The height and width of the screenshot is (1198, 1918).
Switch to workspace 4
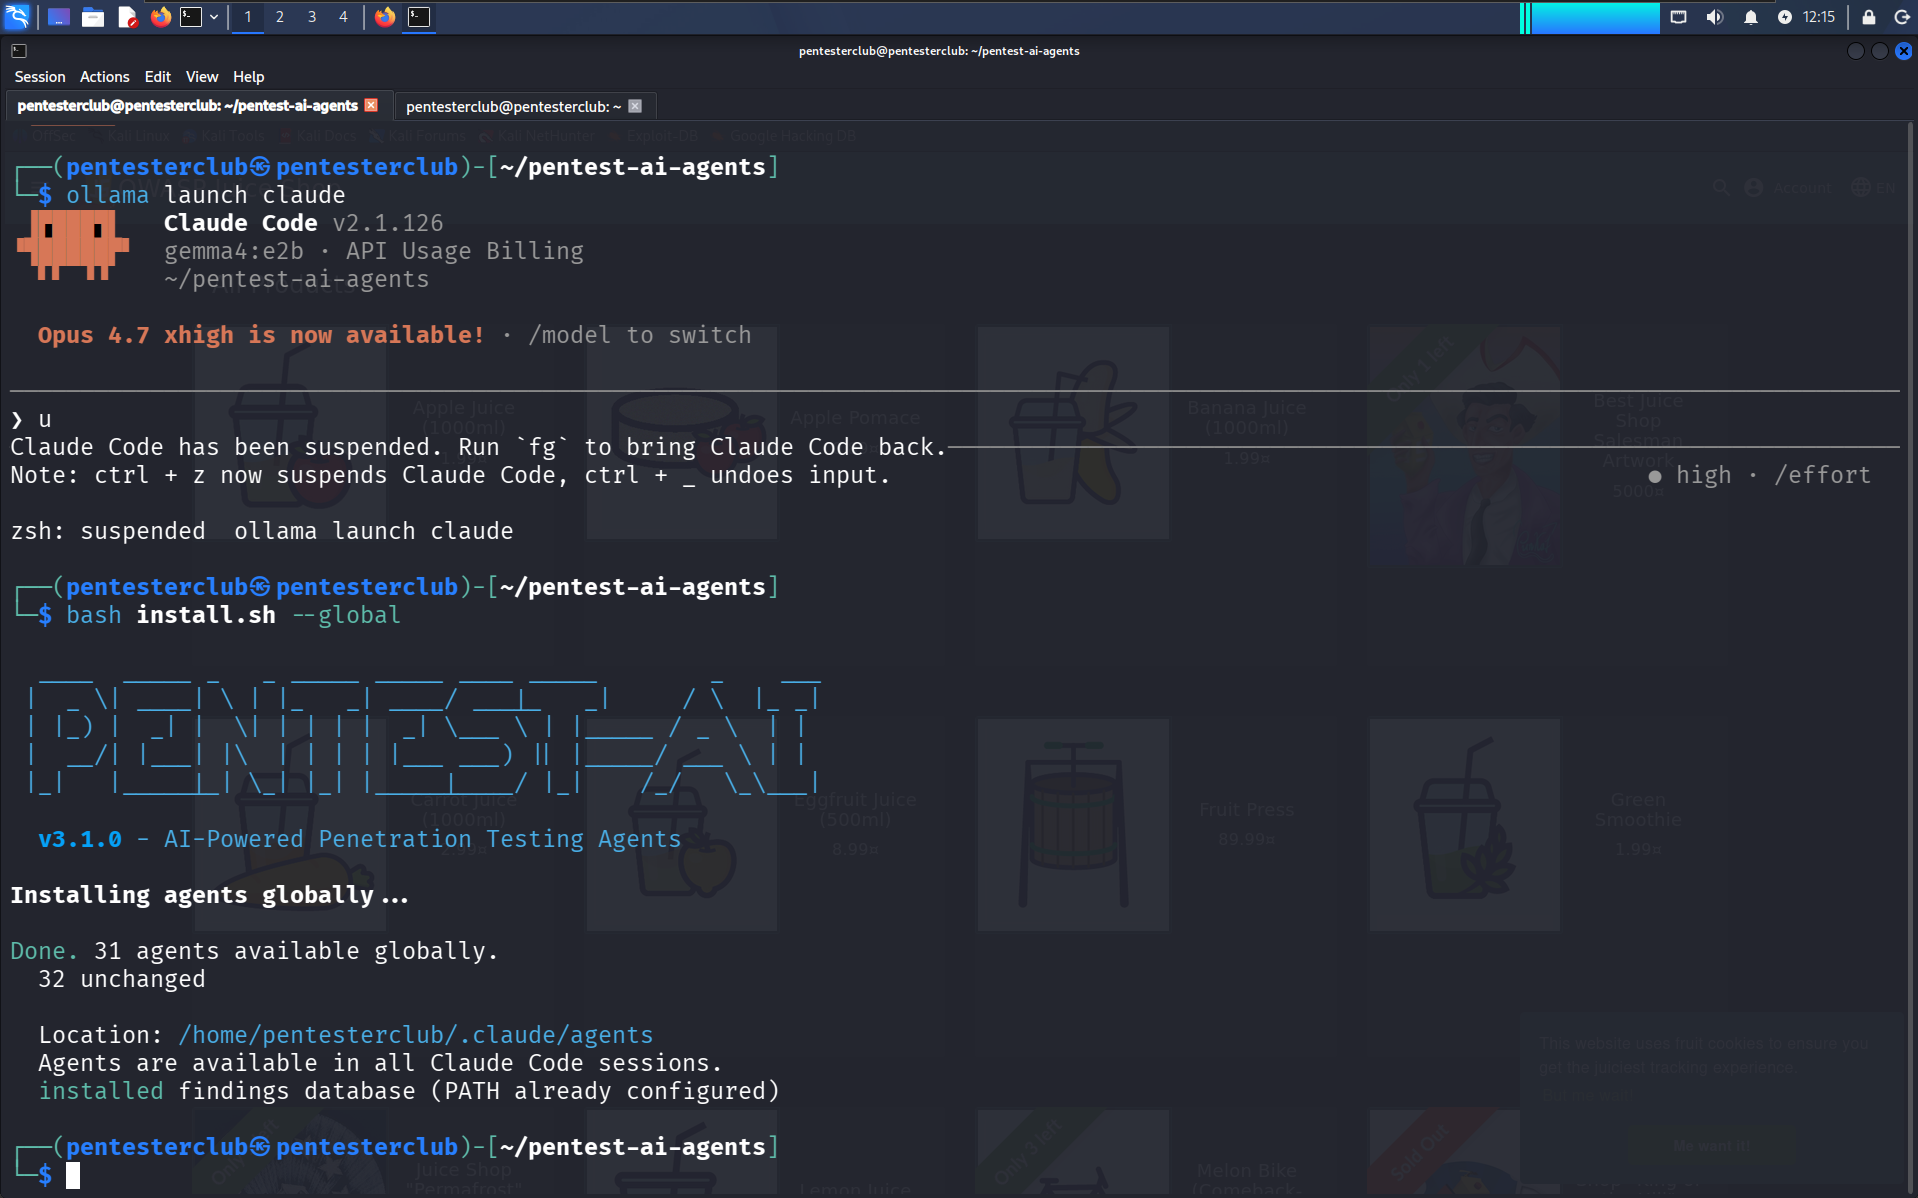343,16
